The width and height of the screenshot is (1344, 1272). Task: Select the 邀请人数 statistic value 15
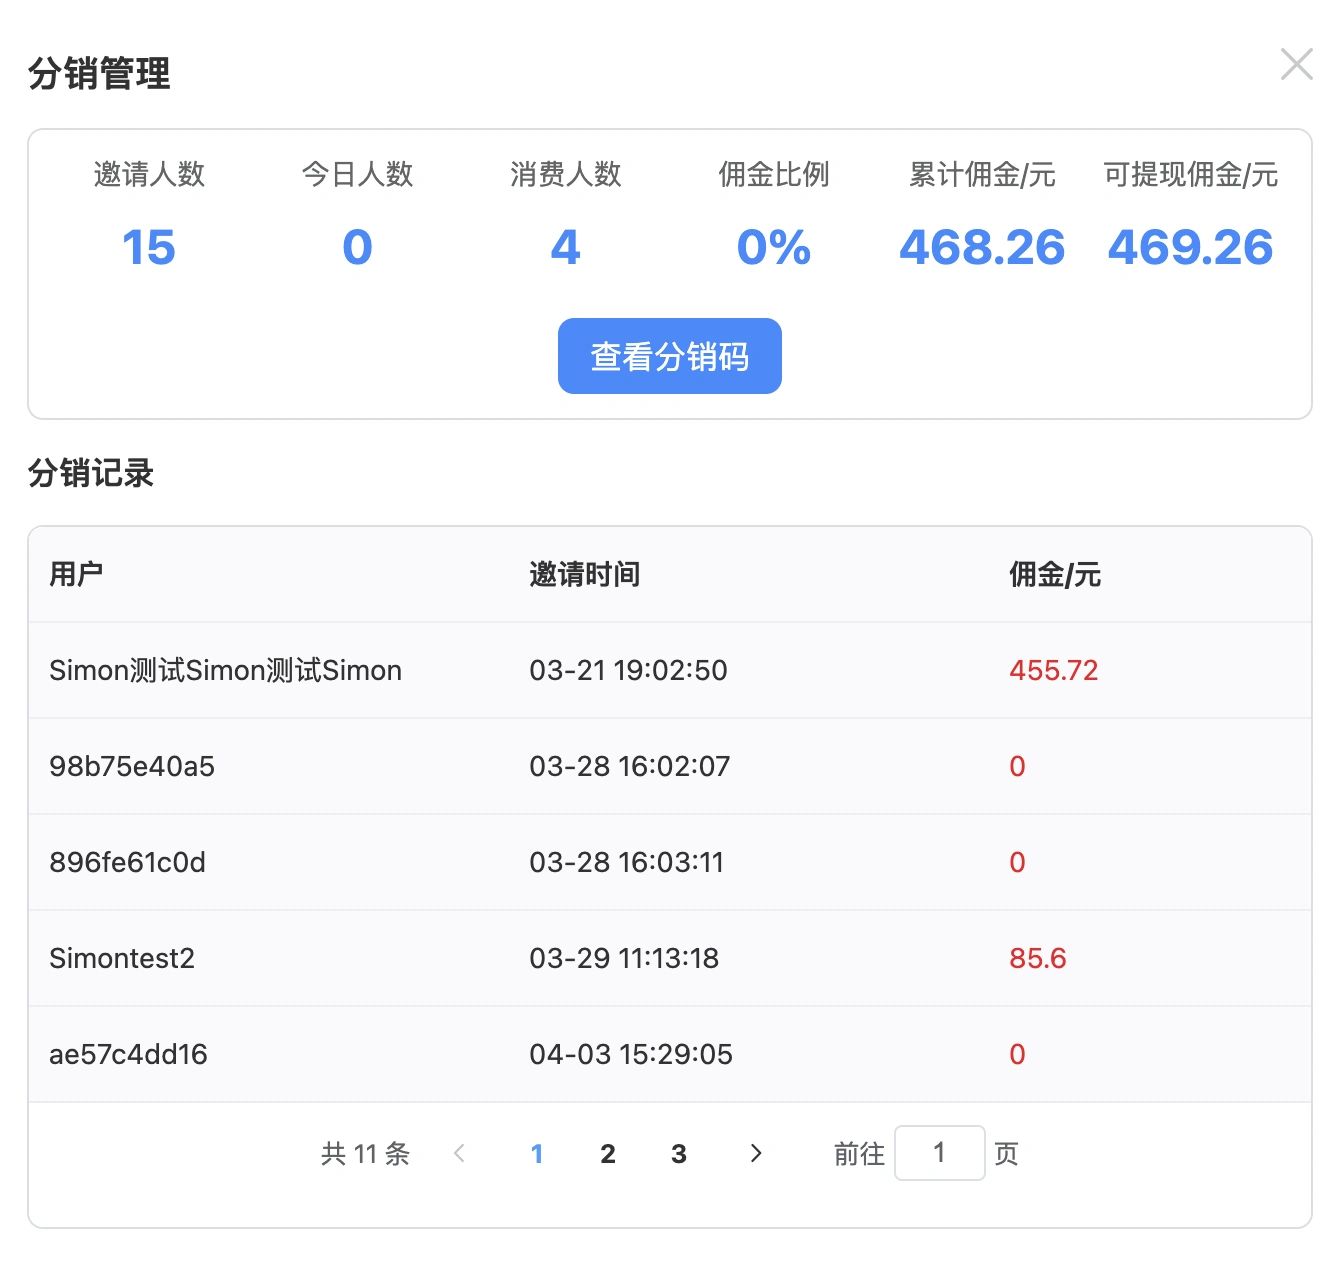pyautogui.click(x=148, y=248)
